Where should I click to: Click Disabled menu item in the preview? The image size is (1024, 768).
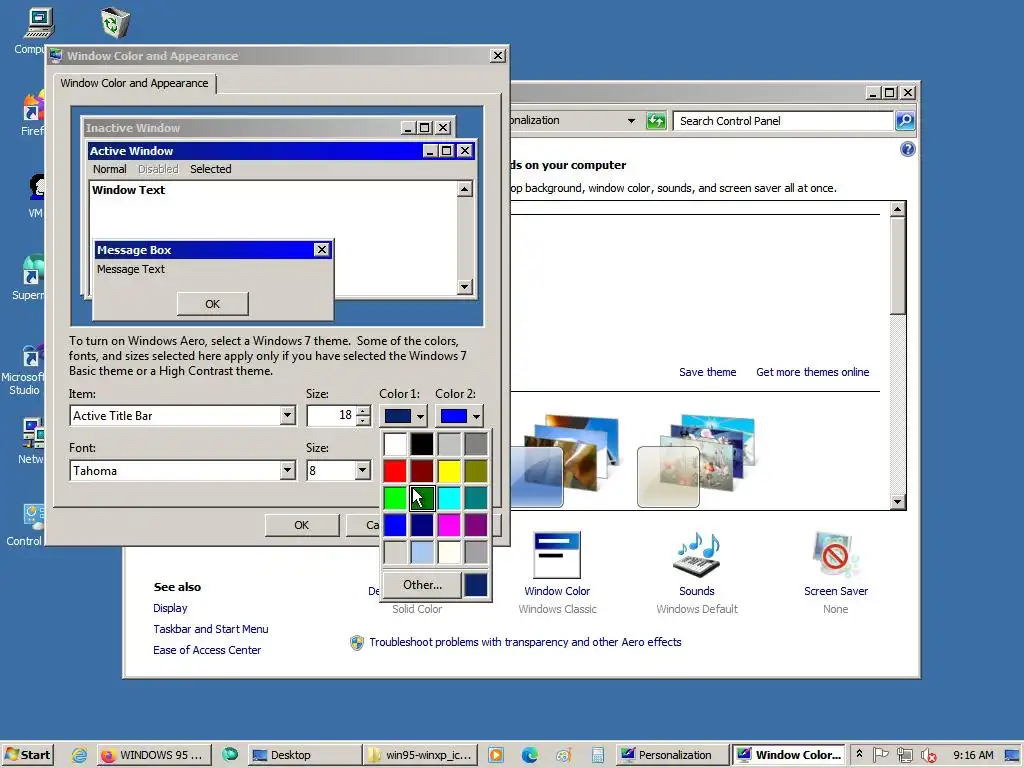pos(158,169)
